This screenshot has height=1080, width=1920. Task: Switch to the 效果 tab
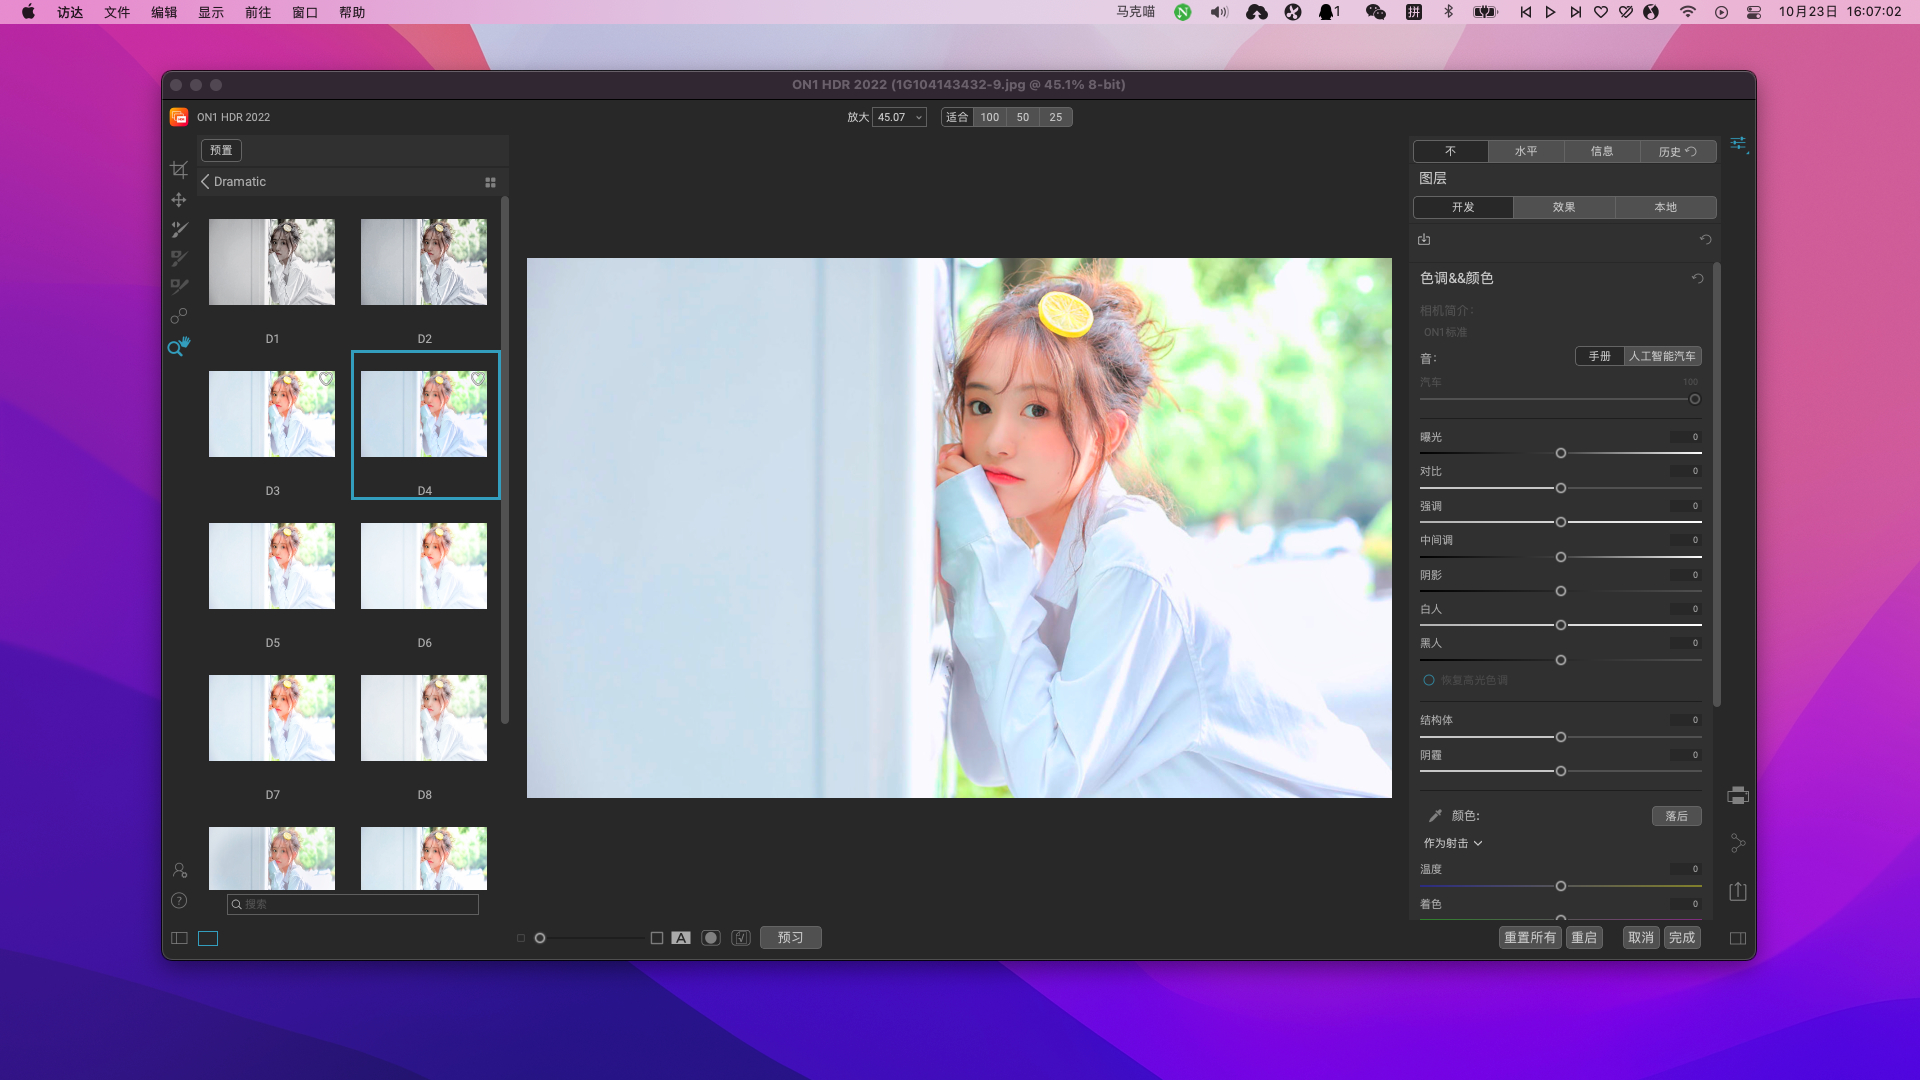pyautogui.click(x=1564, y=207)
